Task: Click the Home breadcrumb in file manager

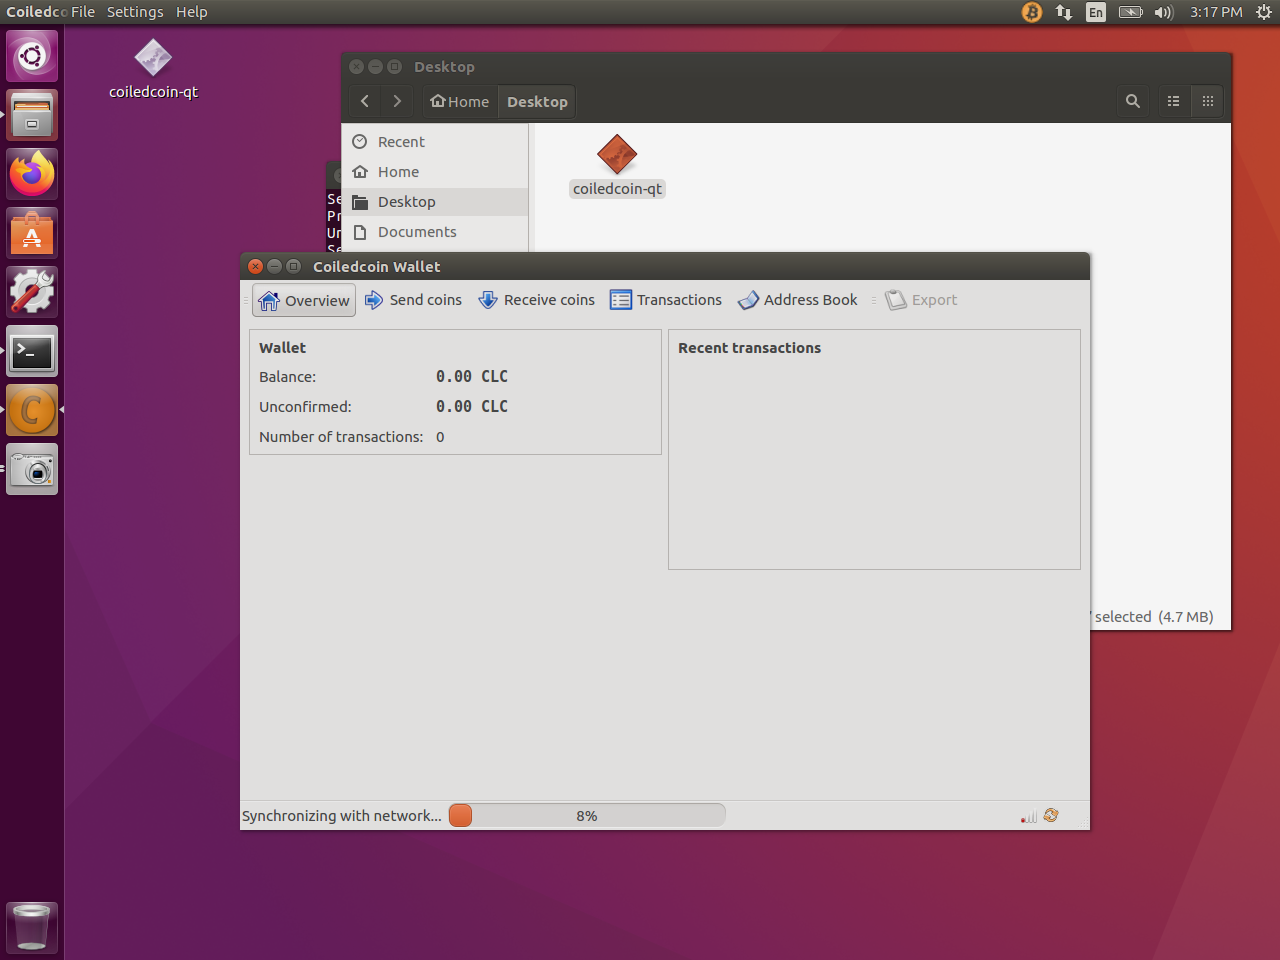Action: pyautogui.click(x=460, y=101)
